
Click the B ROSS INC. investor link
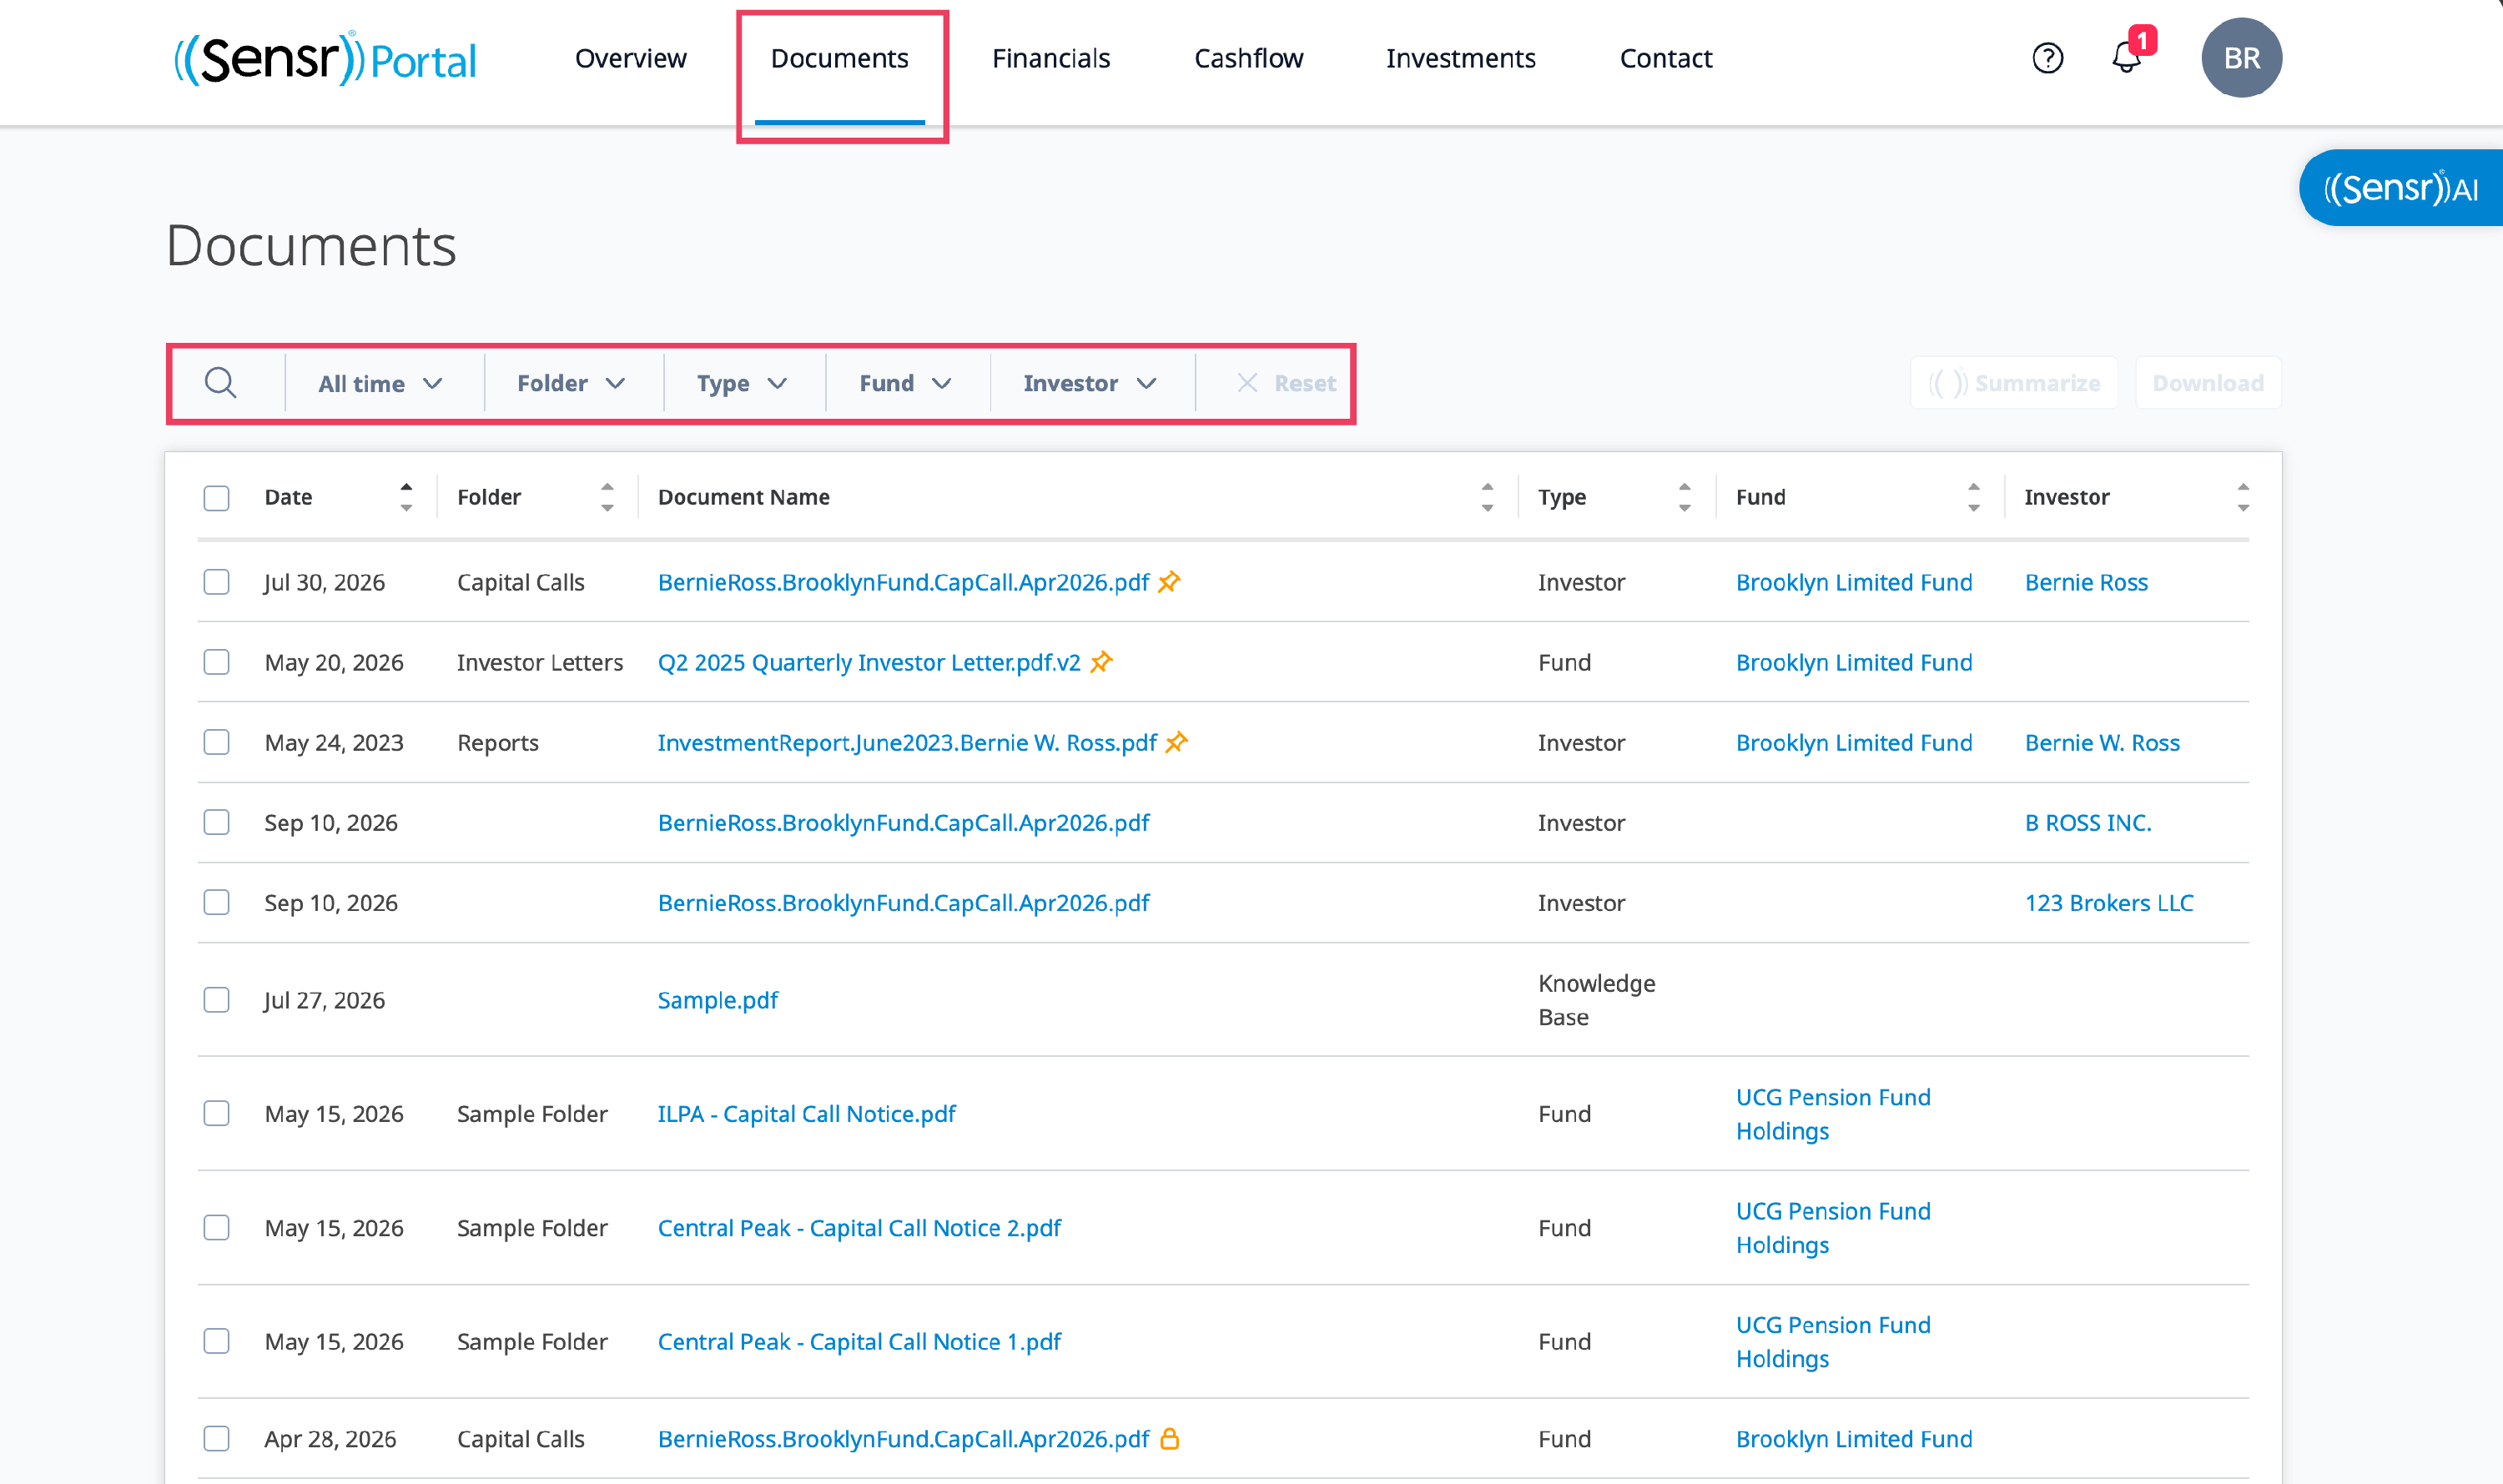tap(2088, 822)
